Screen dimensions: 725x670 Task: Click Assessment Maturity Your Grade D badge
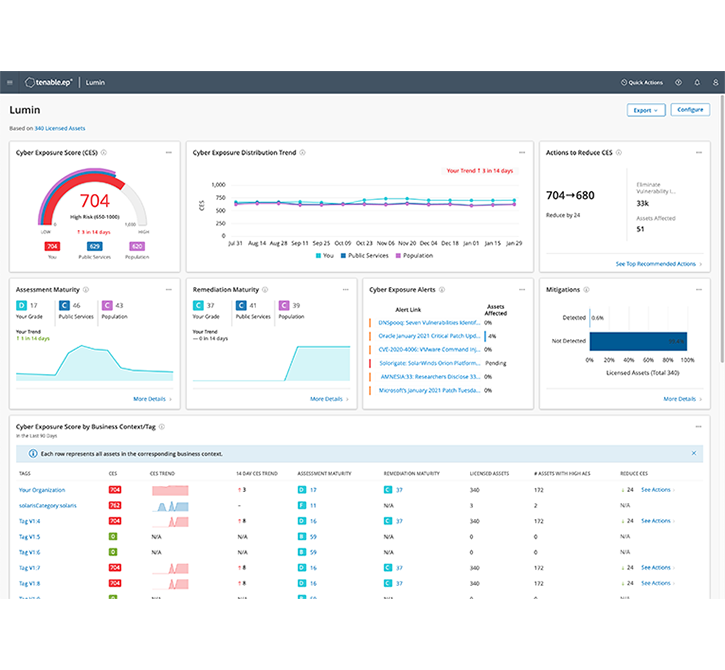[21, 305]
